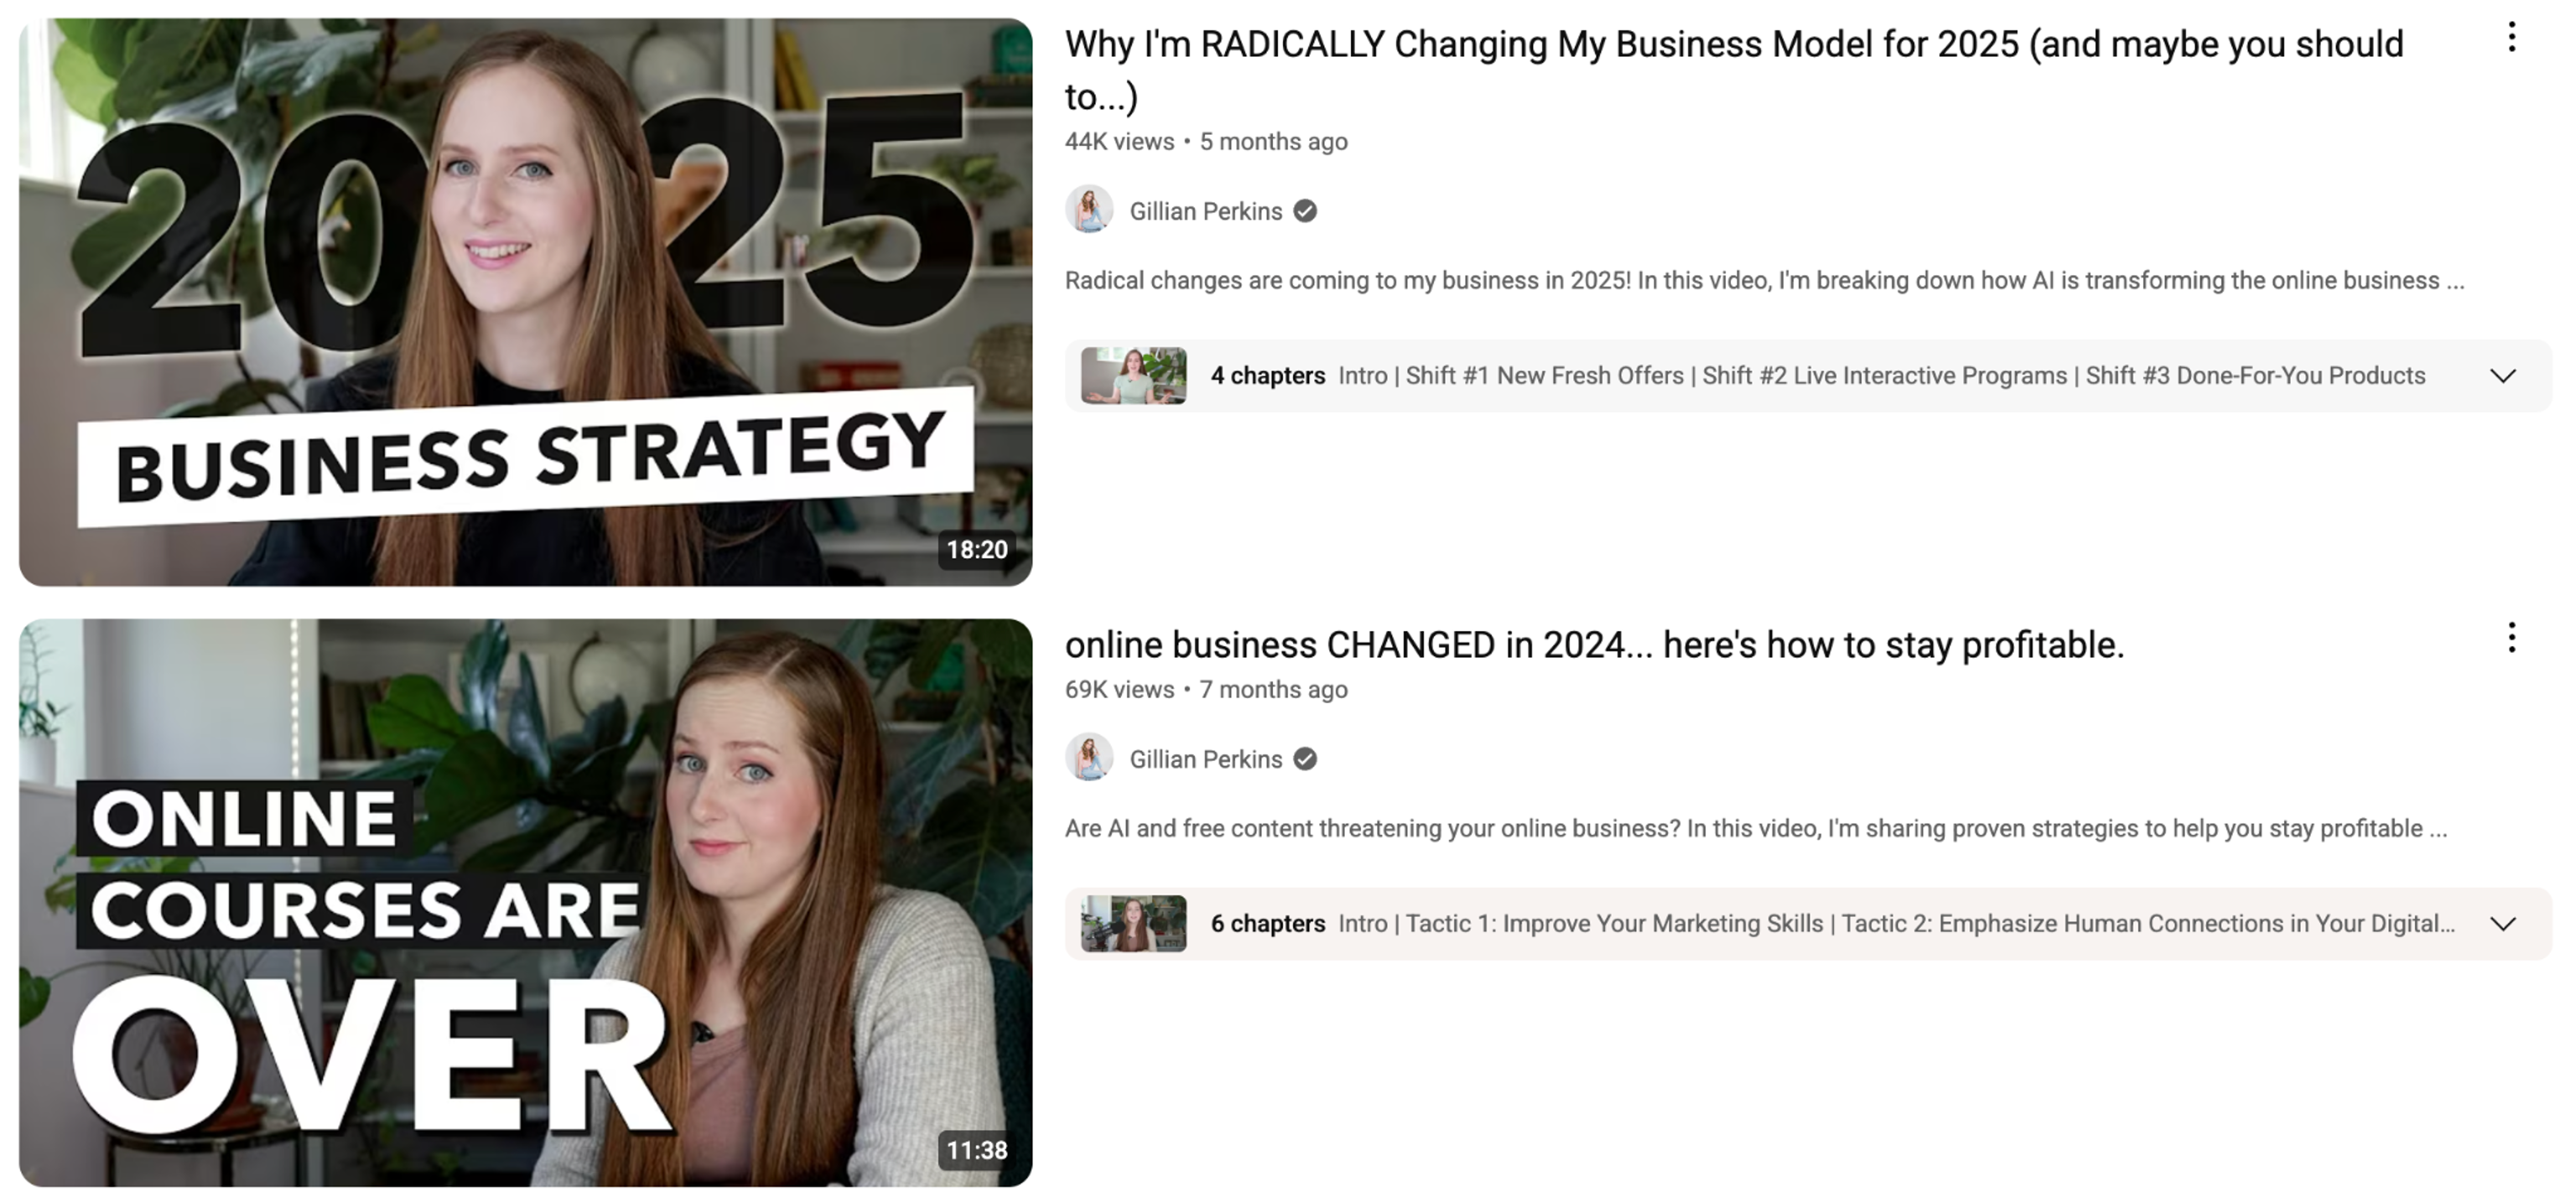Click the '6 chapters' label
Screen dimensions: 2576x1202
click(1267, 924)
